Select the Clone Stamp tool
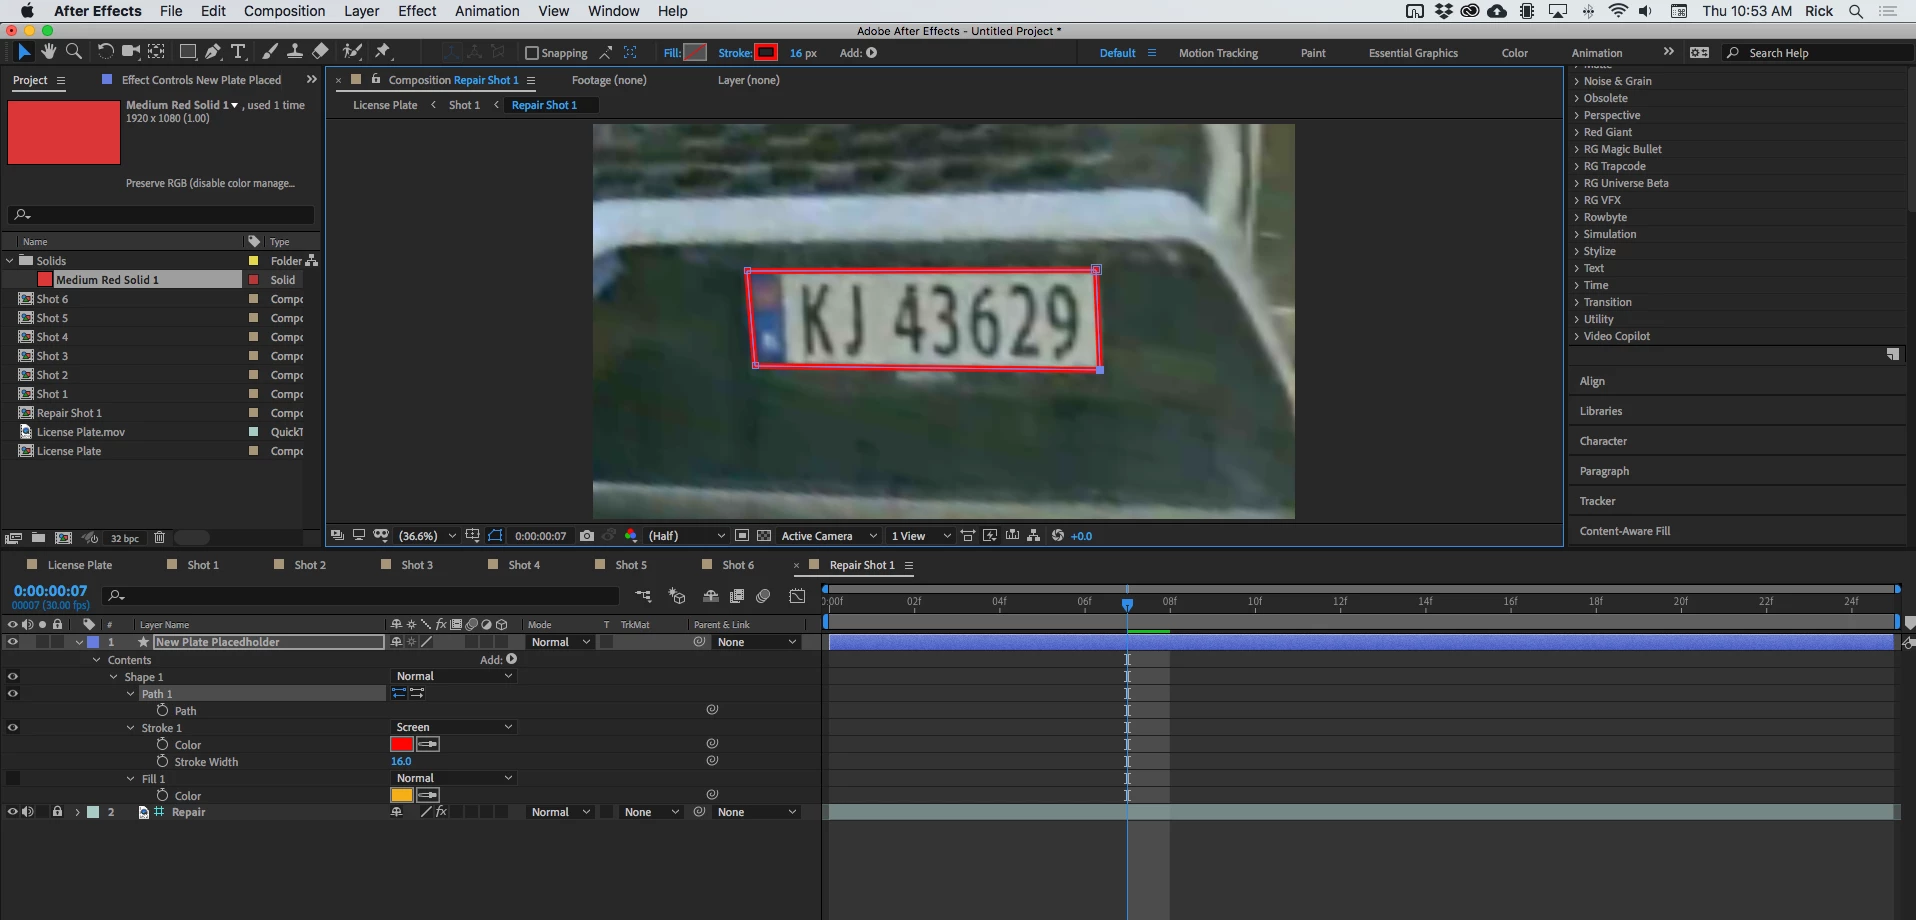Viewport: 1916px width, 920px height. (x=295, y=52)
